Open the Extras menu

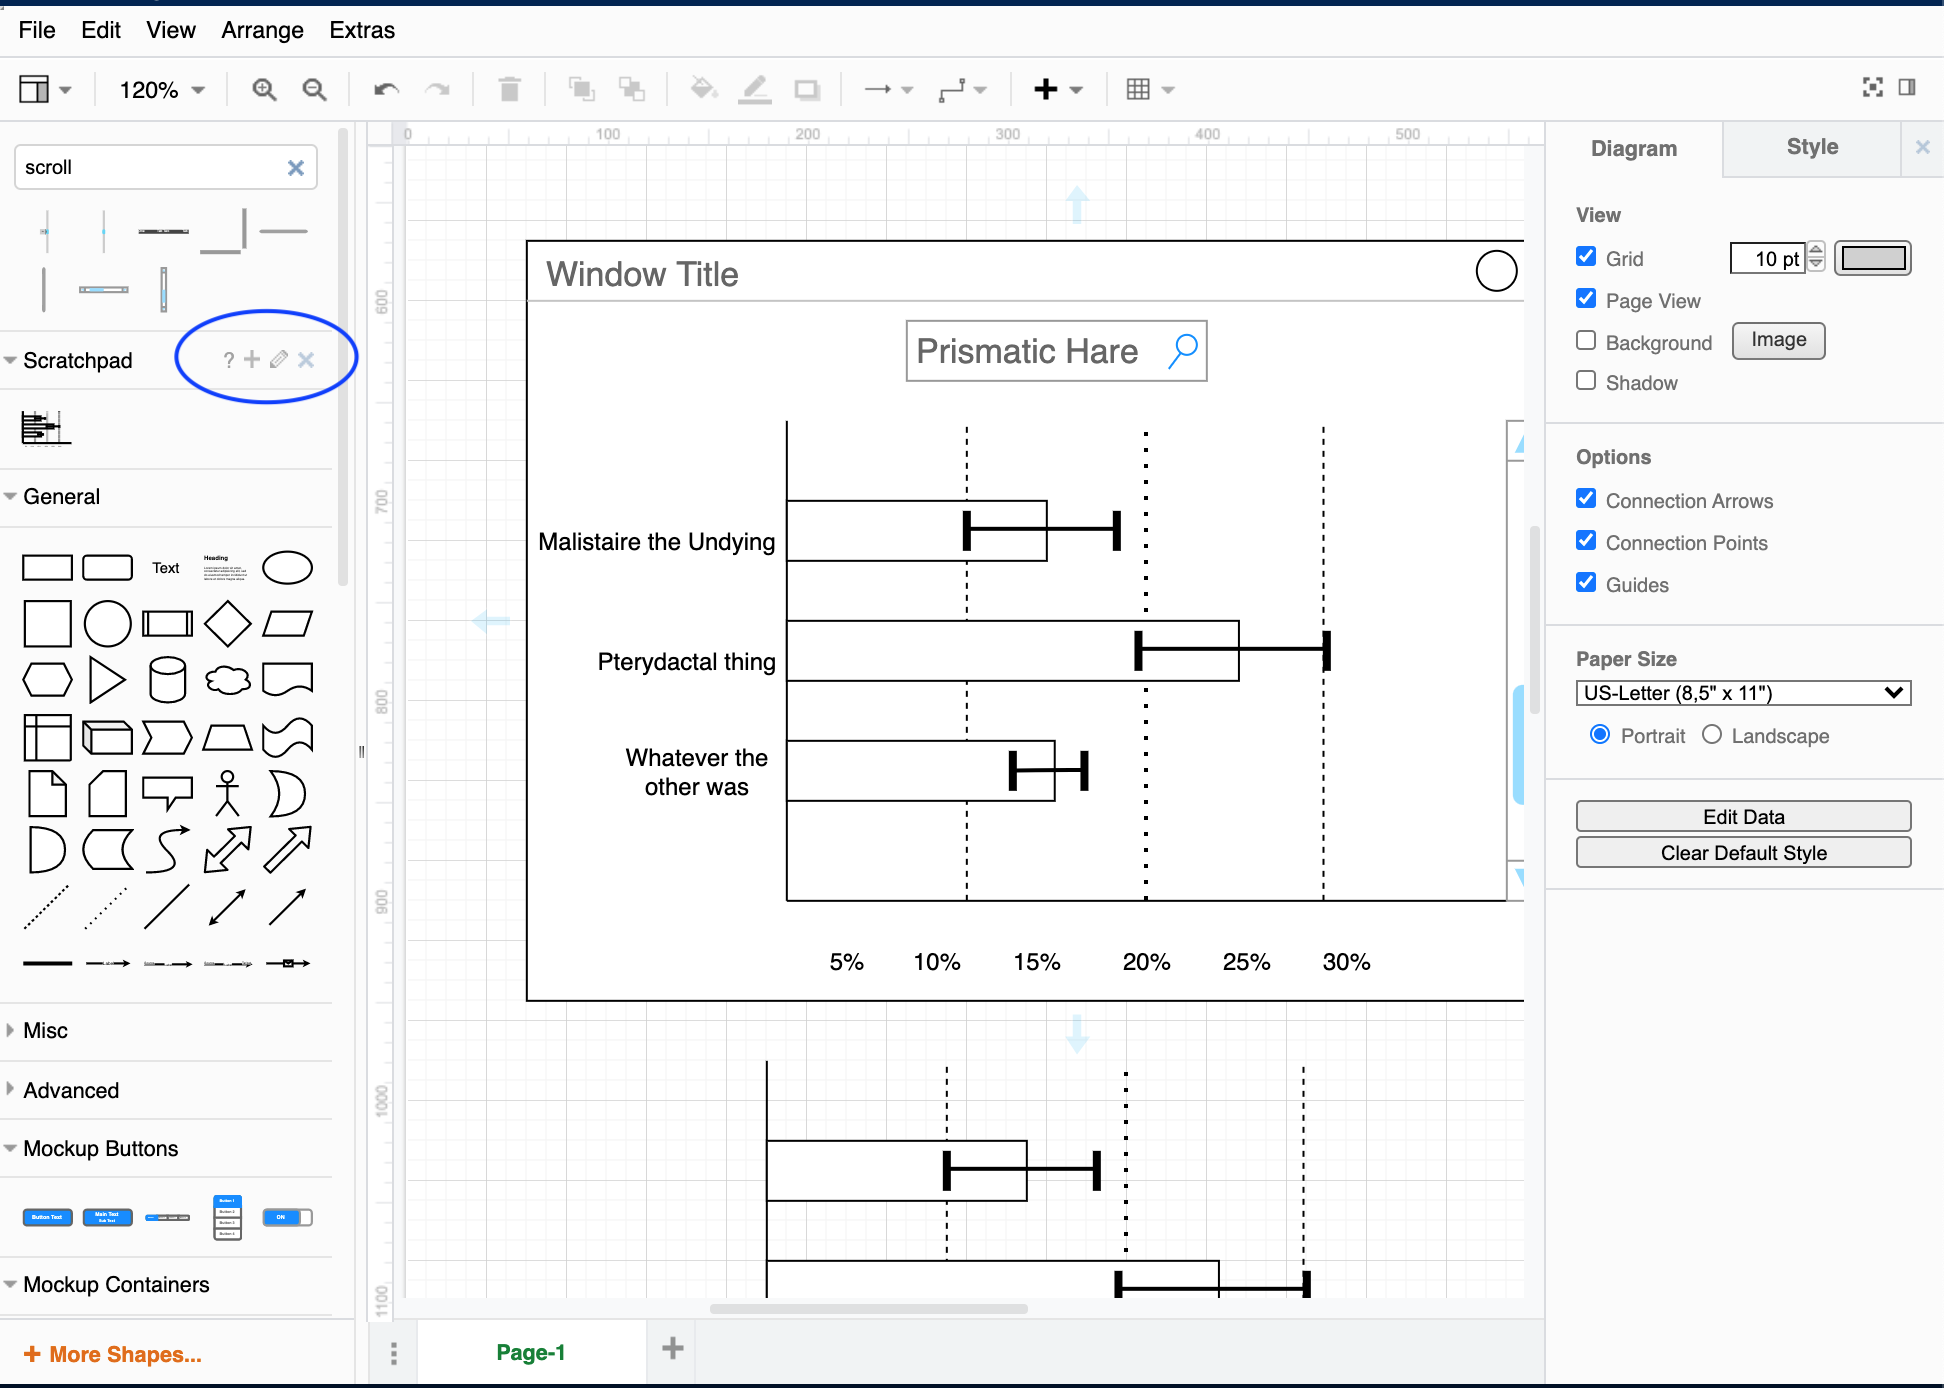coord(362,31)
